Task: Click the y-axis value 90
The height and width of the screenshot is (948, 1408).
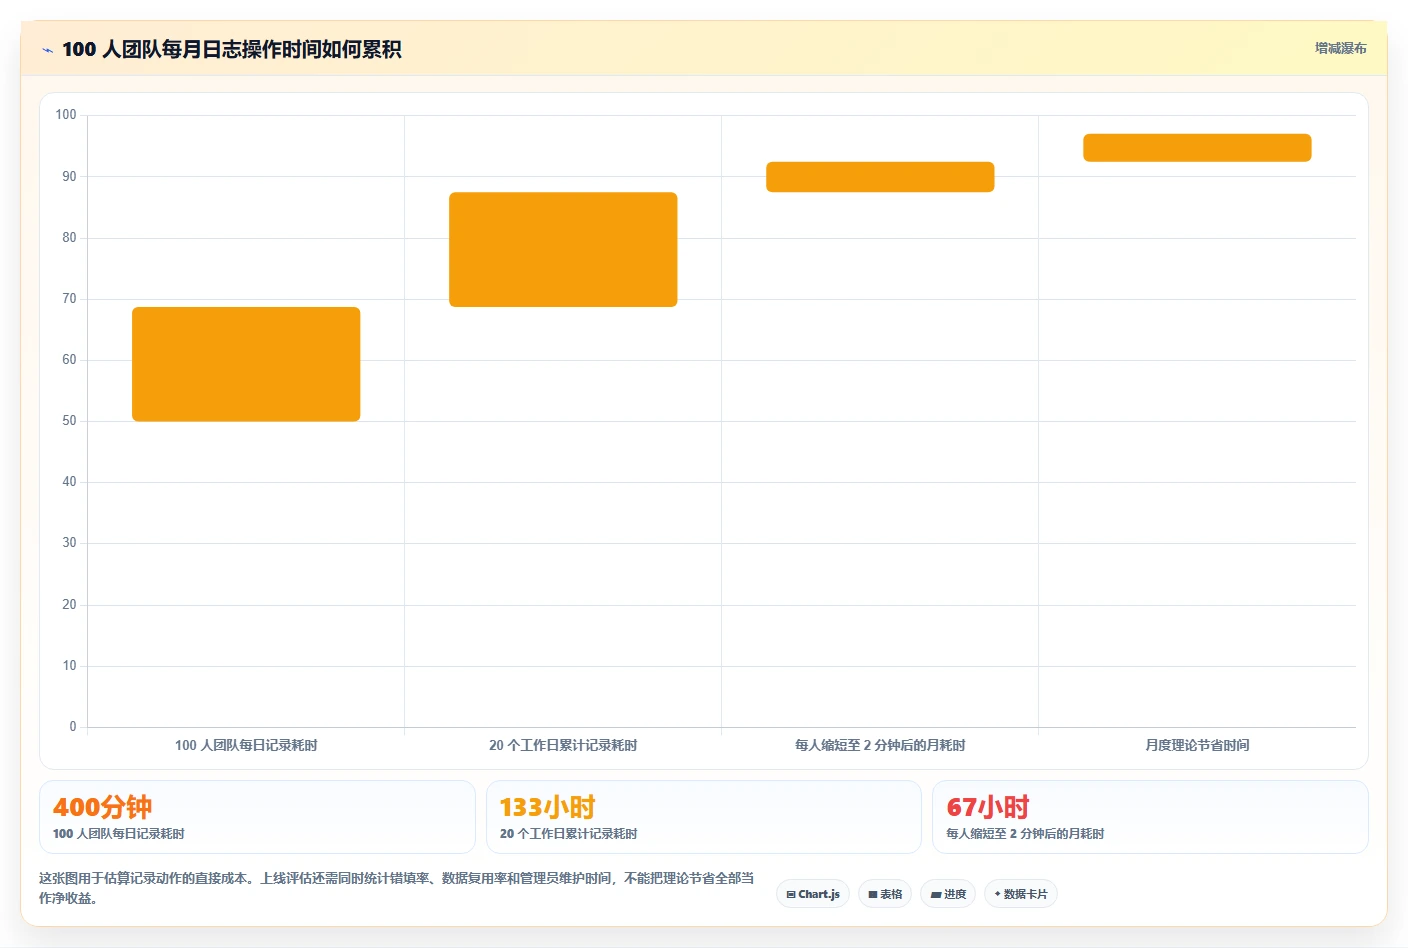Action: click(69, 176)
